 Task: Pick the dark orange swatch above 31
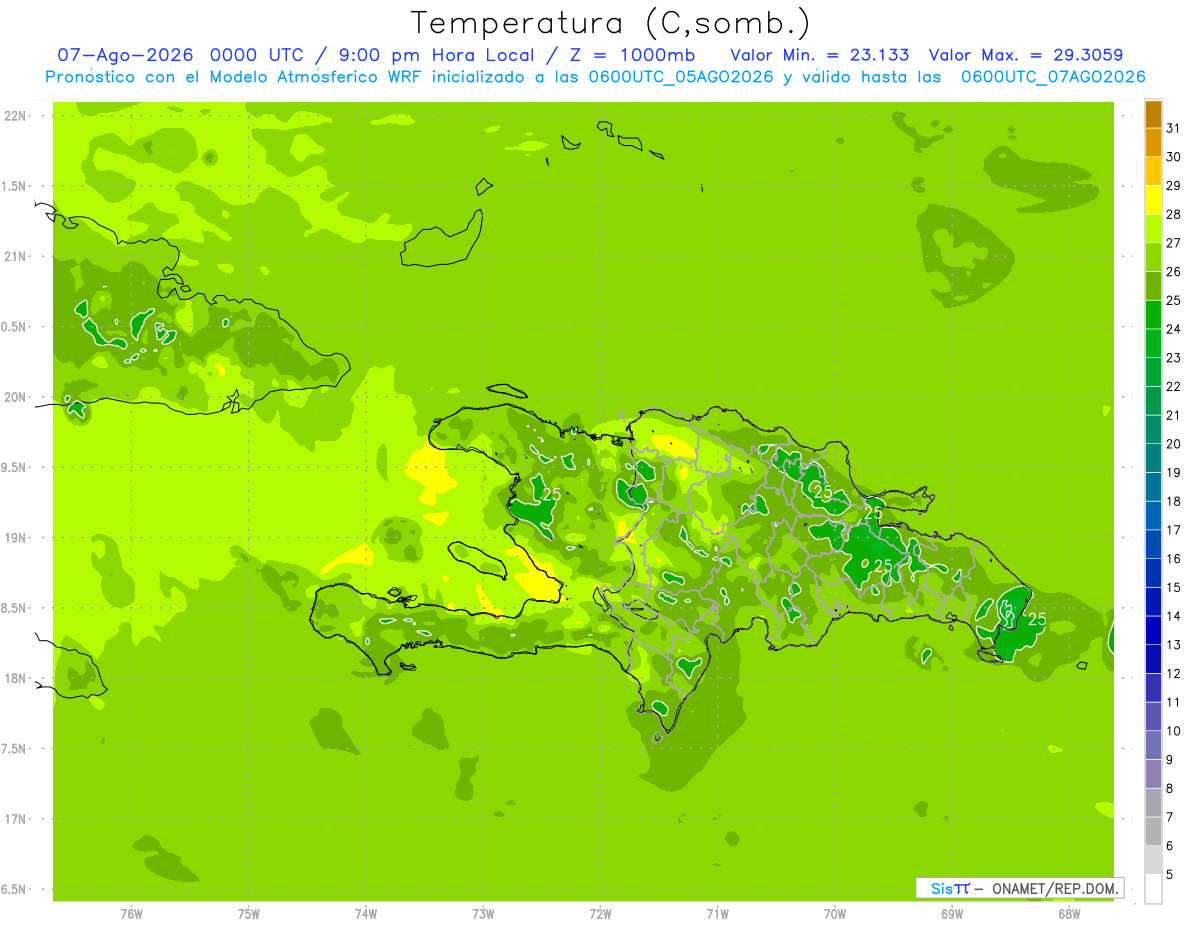pyautogui.click(x=1153, y=115)
